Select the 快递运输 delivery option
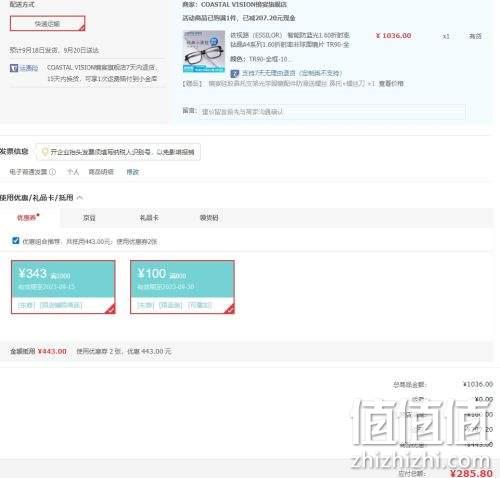The width and height of the screenshot is (500, 478). point(47,23)
